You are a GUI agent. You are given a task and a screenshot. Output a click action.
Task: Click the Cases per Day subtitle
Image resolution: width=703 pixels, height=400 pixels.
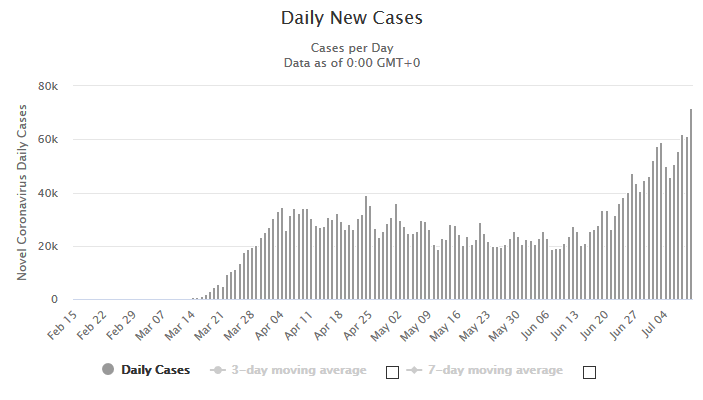[352, 48]
